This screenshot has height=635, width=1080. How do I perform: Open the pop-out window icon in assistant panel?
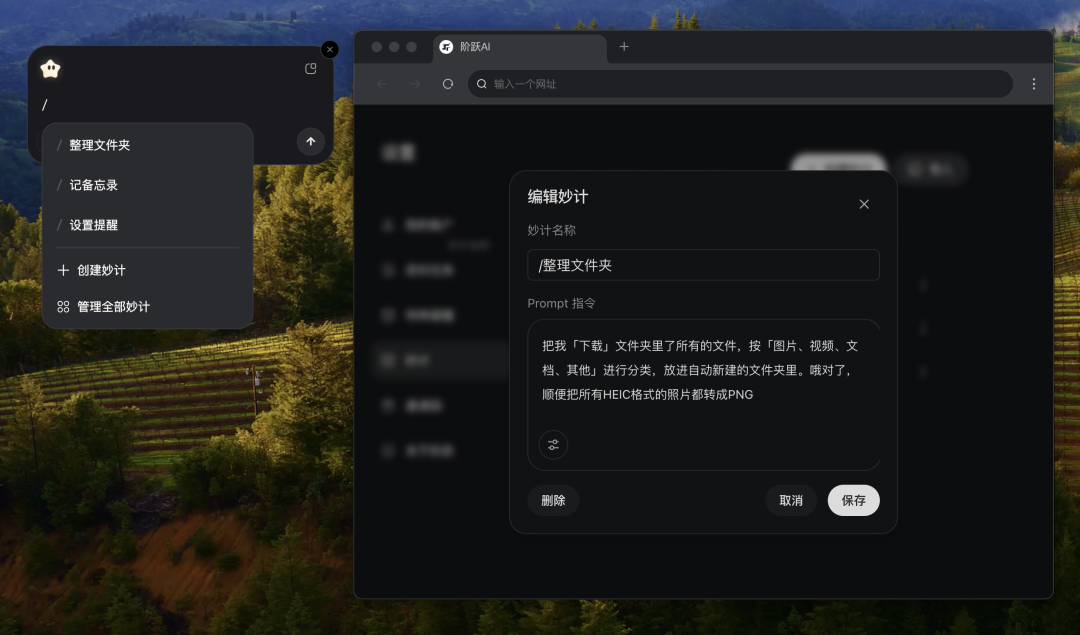(311, 69)
